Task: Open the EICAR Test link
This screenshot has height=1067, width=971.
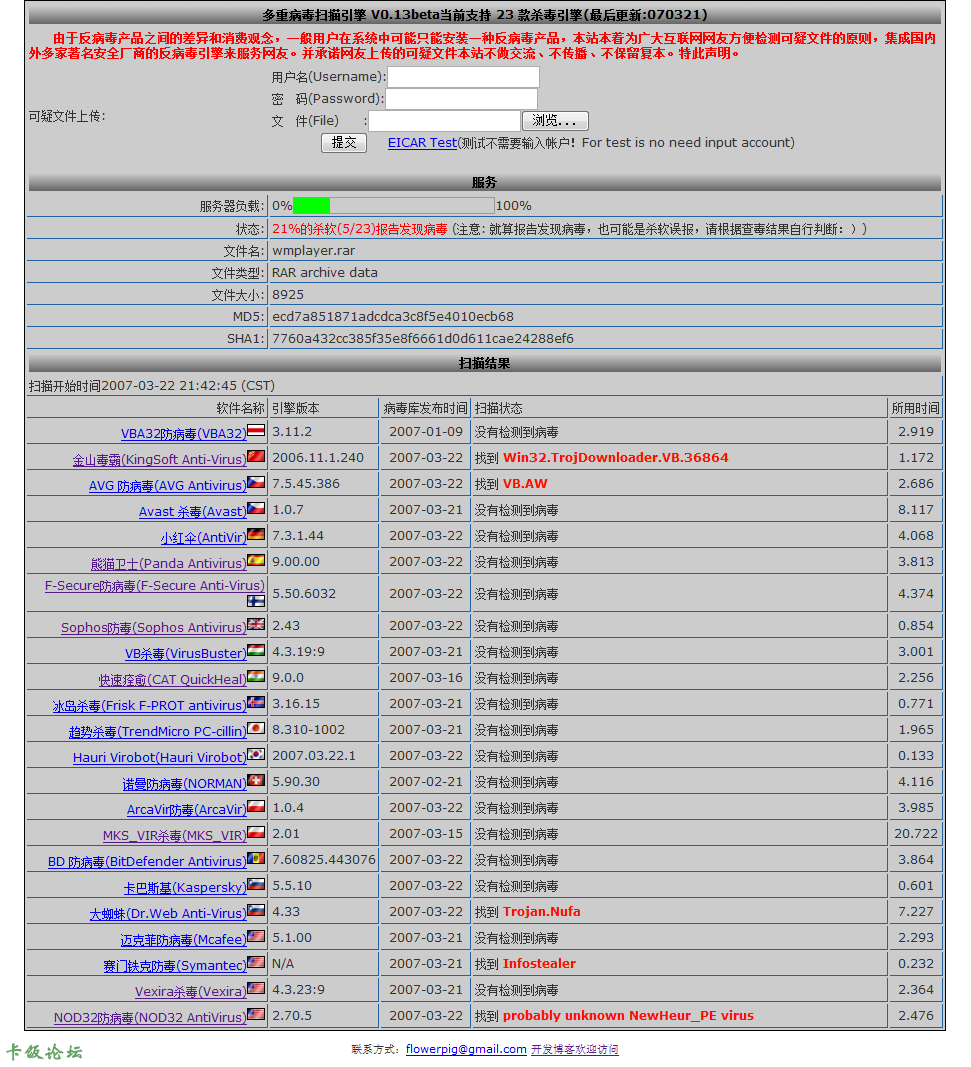Action: click(422, 142)
